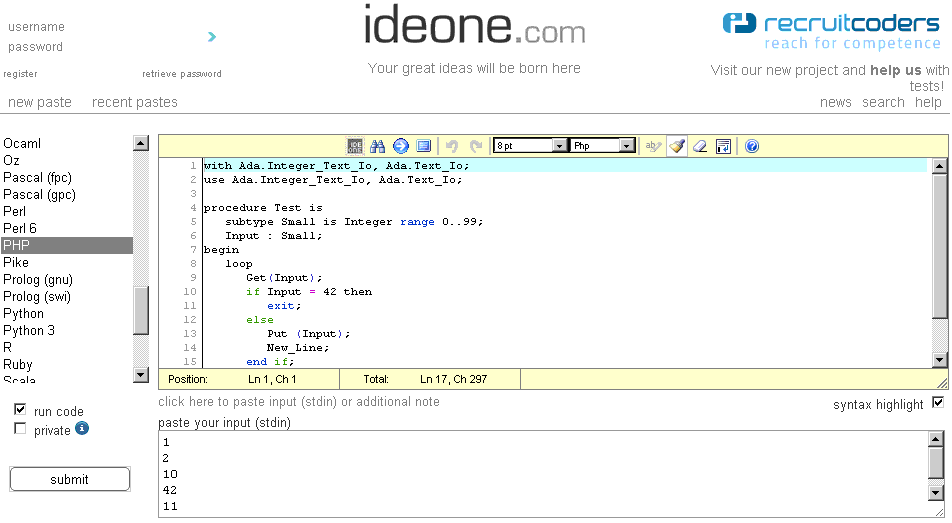Click the stdin scrollbar thumb

(x=936, y=463)
